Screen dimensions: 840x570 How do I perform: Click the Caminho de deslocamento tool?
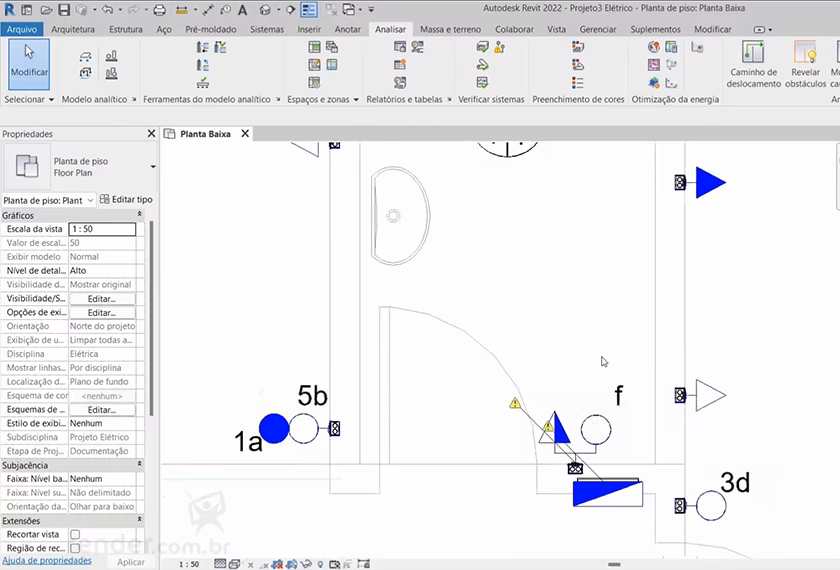pyautogui.click(x=753, y=64)
